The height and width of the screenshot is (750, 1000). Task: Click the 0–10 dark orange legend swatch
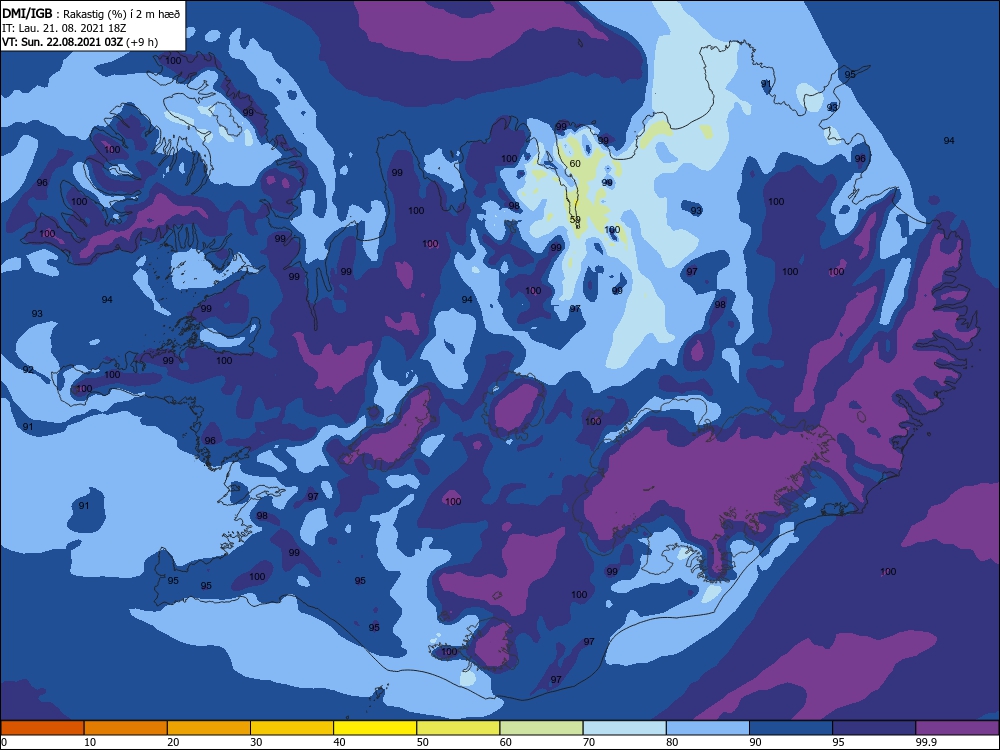coord(42,728)
